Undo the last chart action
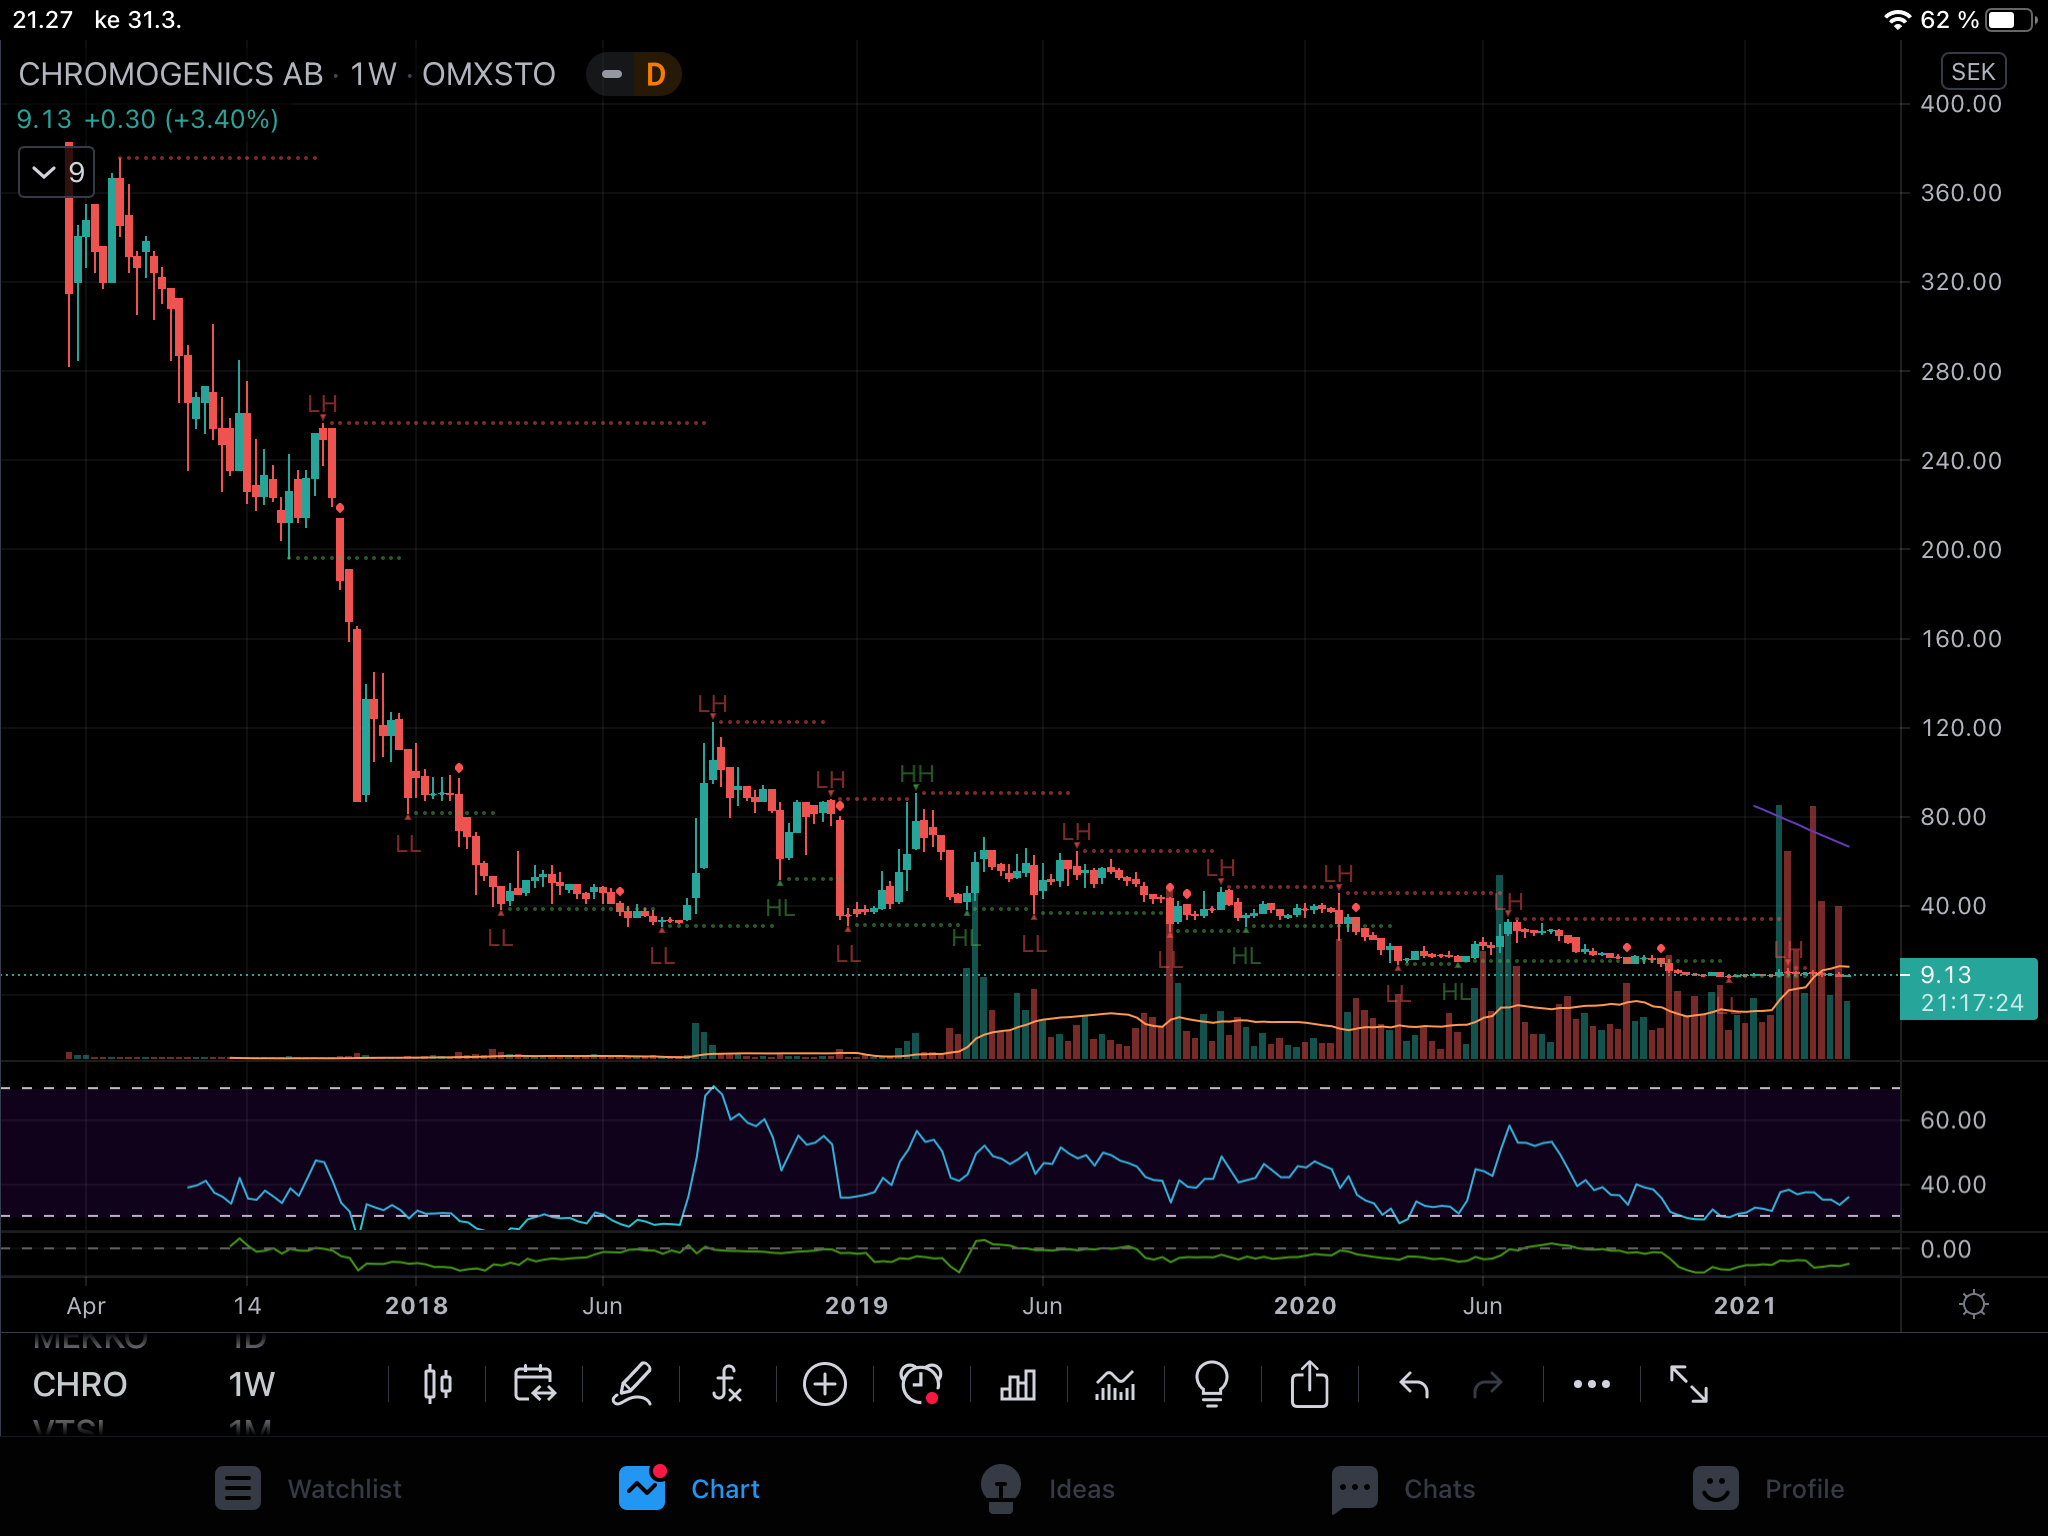 tap(1413, 1385)
